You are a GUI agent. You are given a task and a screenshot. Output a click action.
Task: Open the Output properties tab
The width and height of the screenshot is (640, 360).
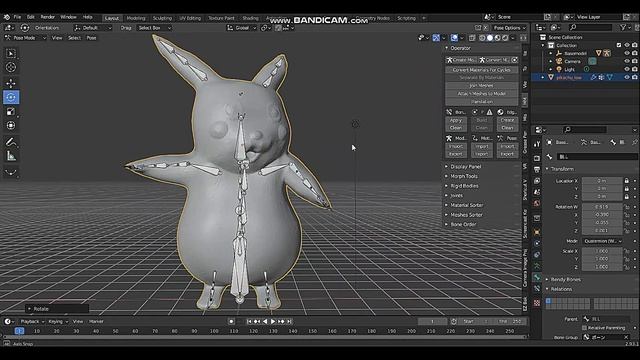click(x=537, y=169)
